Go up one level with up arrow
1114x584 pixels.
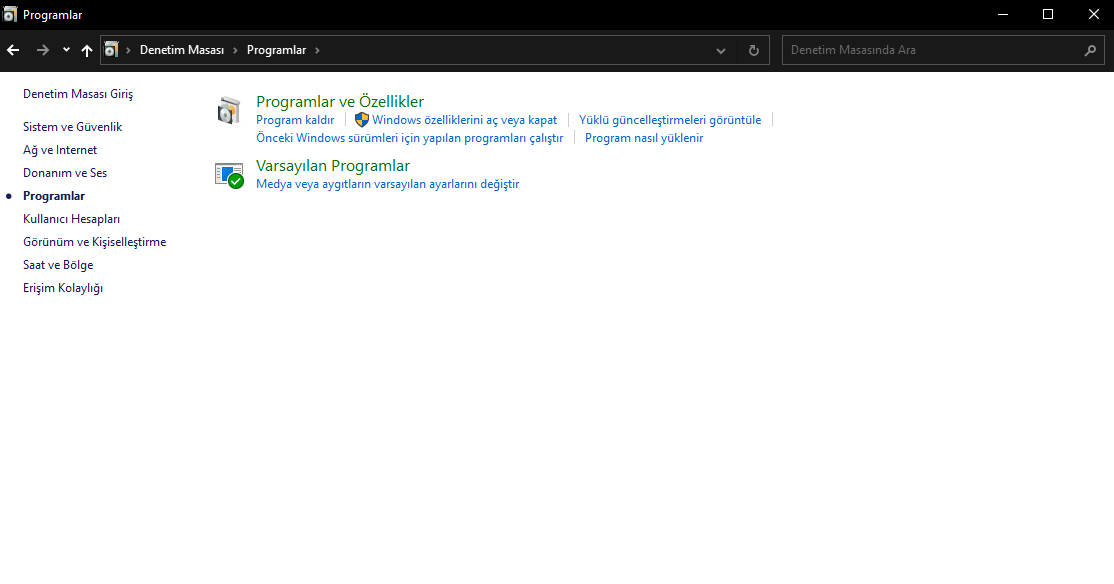[x=87, y=50]
